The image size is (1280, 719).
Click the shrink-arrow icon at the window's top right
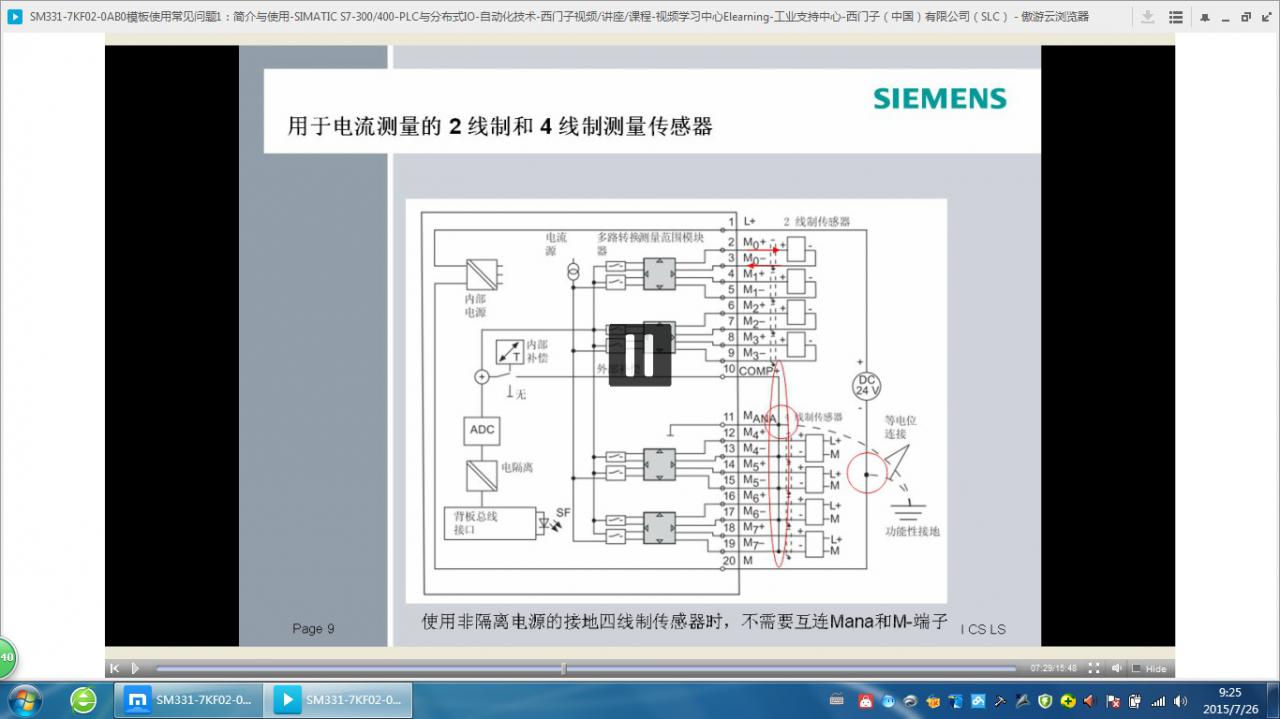coord(1265,17)
